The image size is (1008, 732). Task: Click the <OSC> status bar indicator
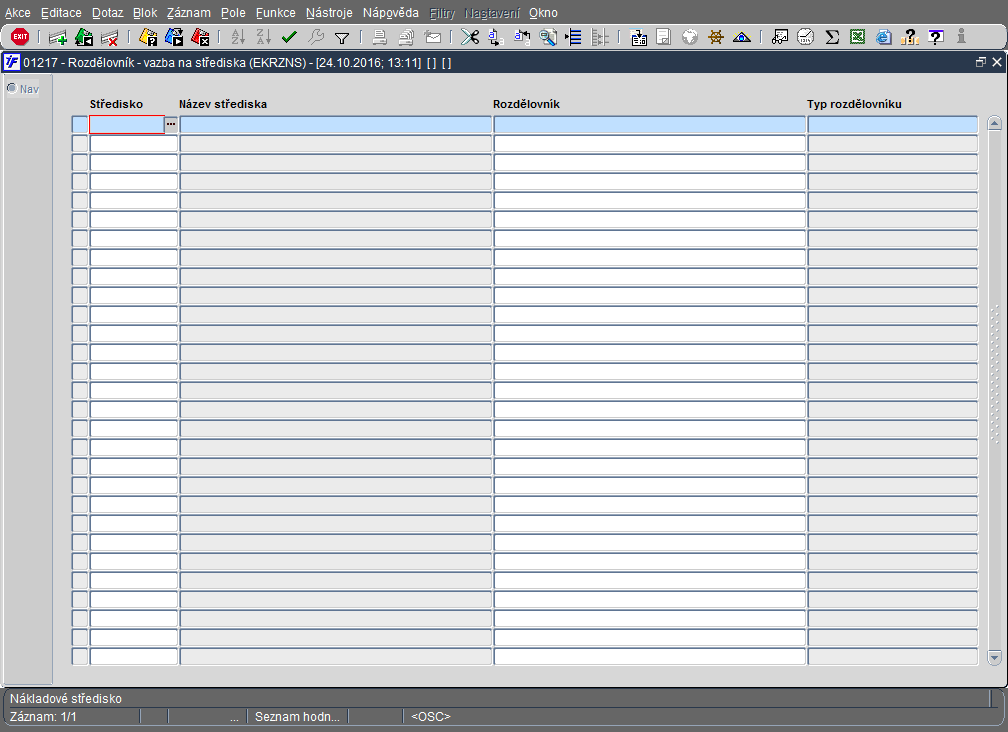(x=431, y=717)
